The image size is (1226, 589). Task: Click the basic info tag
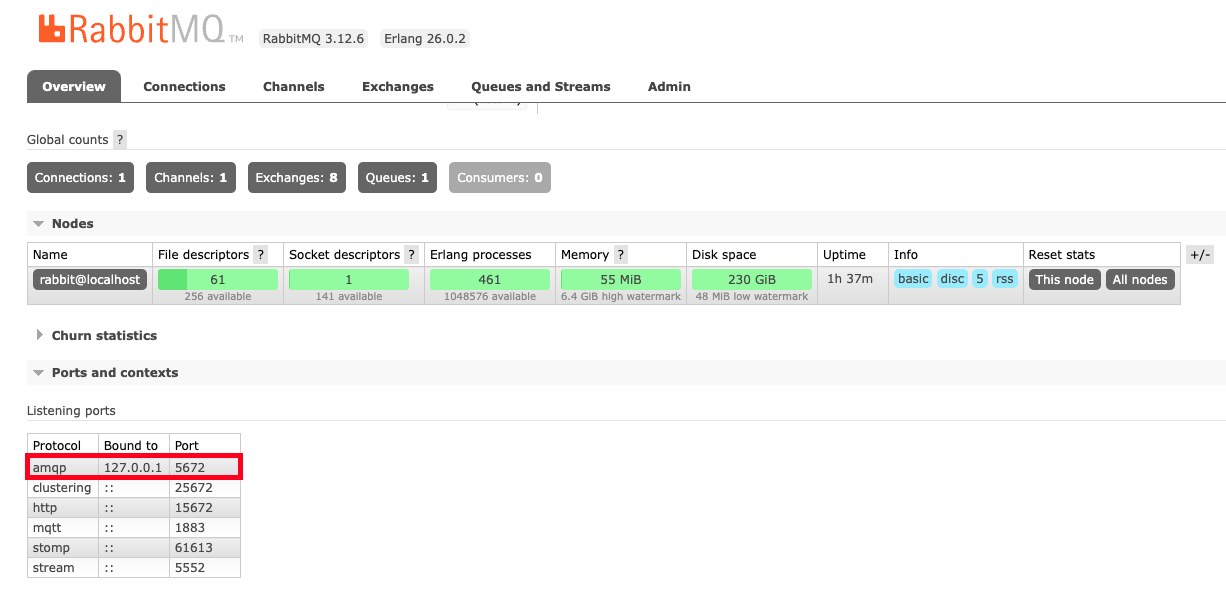(913, 279)
